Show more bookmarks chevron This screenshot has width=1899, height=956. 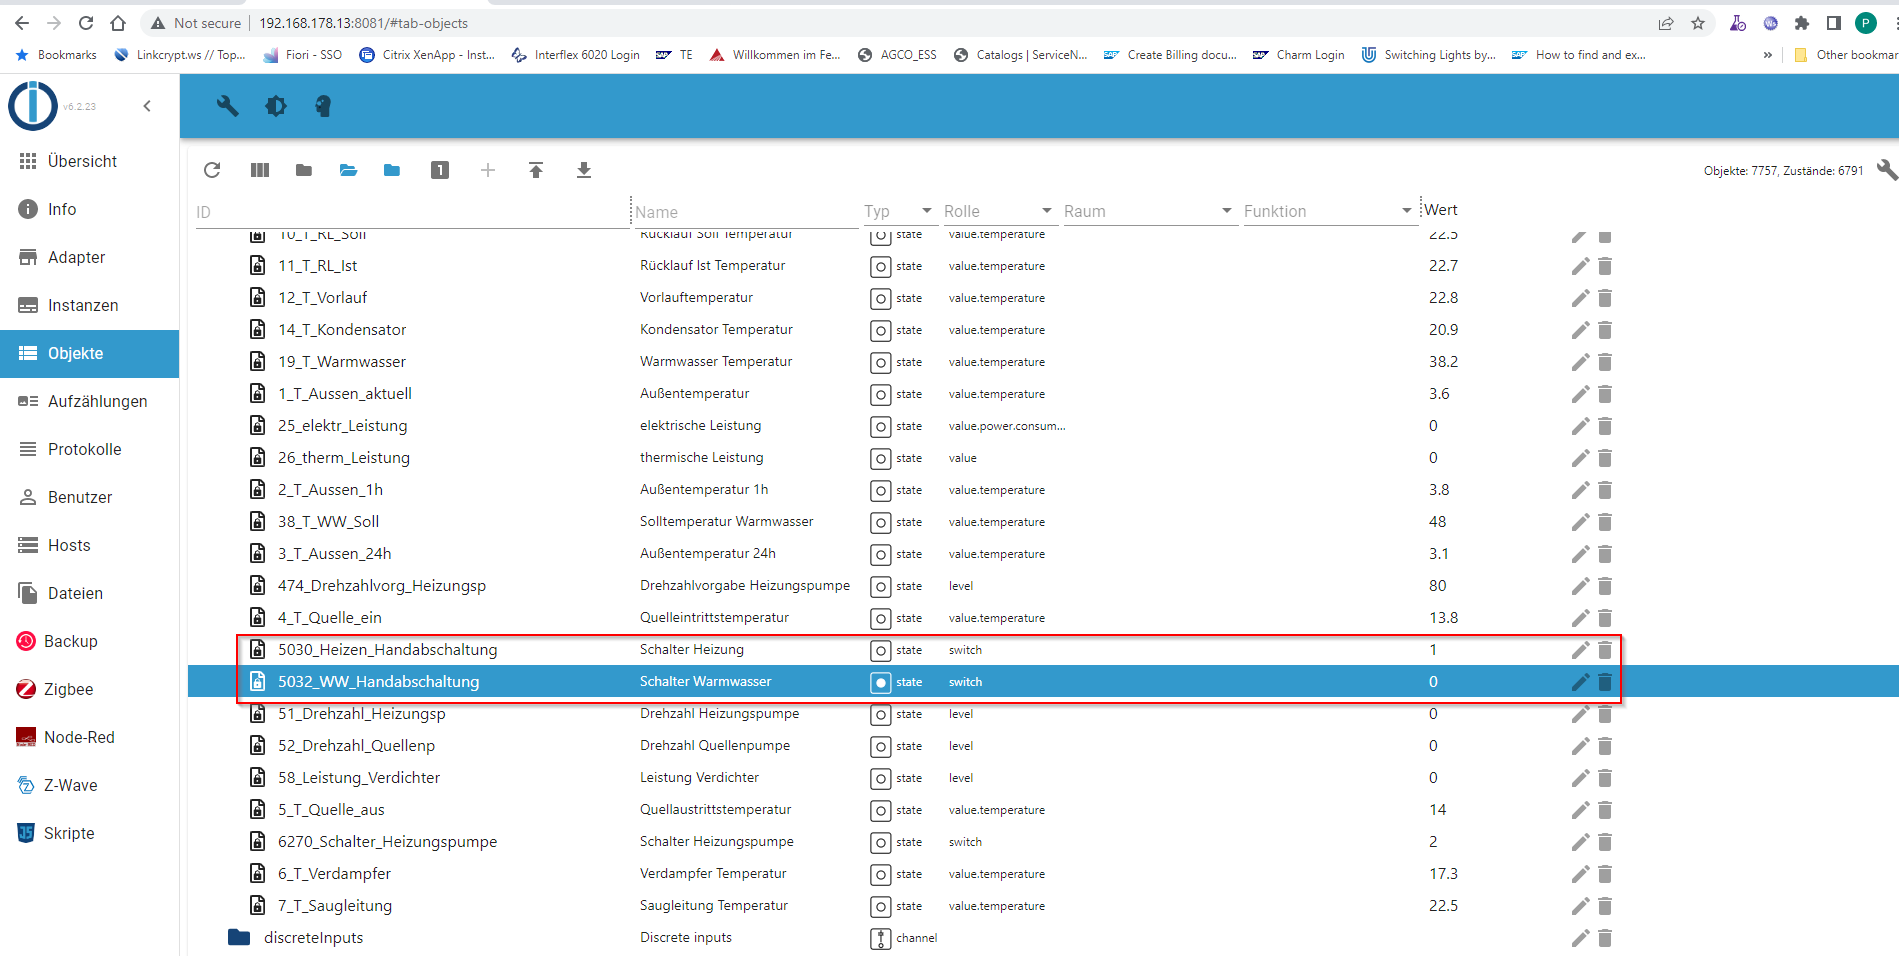tap(1768, 55)
